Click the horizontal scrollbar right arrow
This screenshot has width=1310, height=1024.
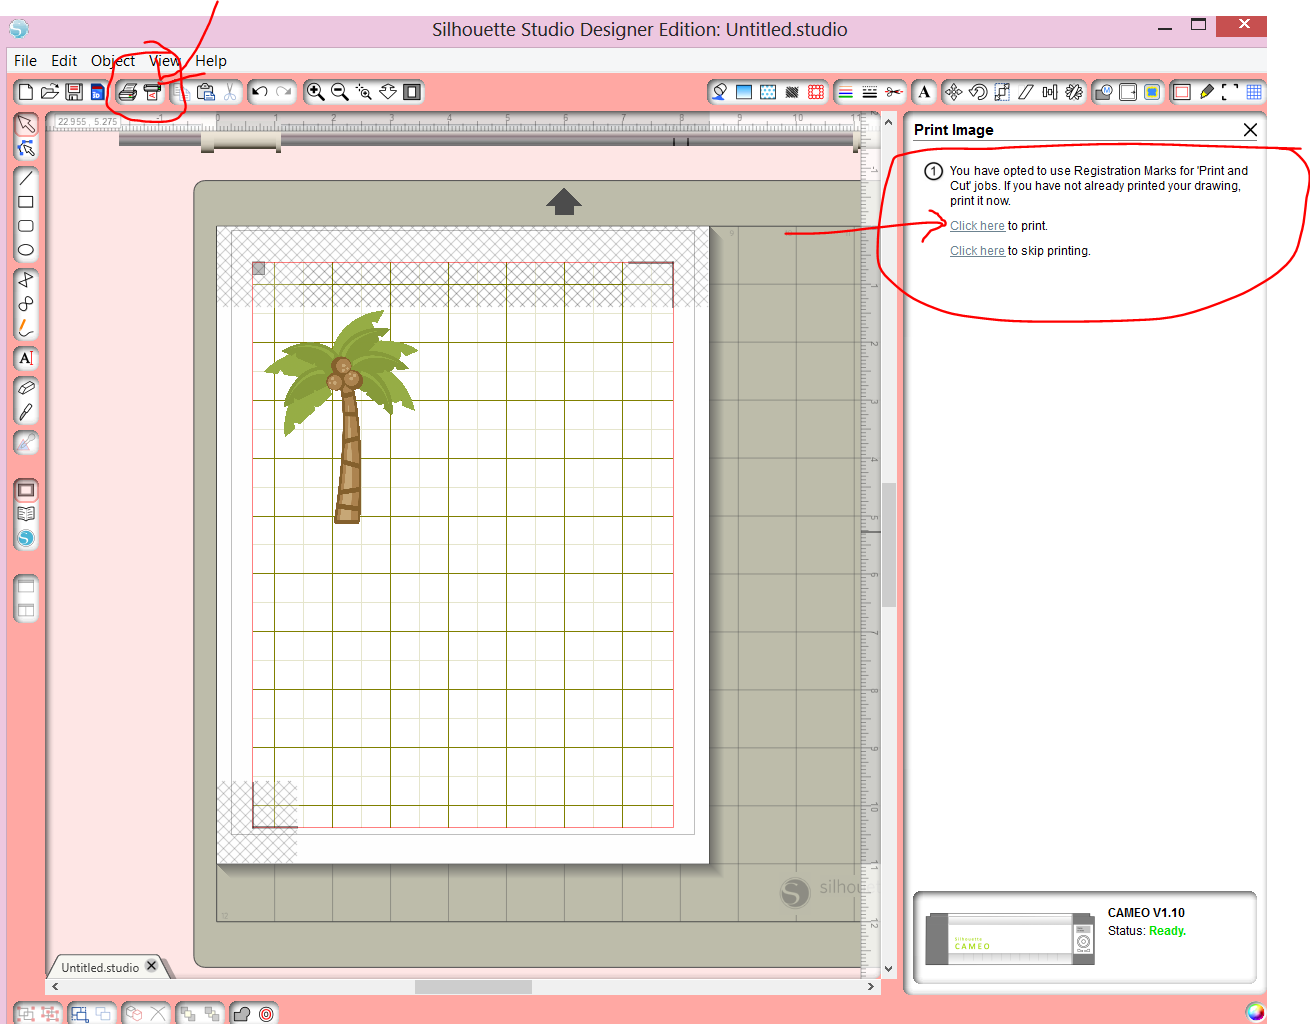871,987
